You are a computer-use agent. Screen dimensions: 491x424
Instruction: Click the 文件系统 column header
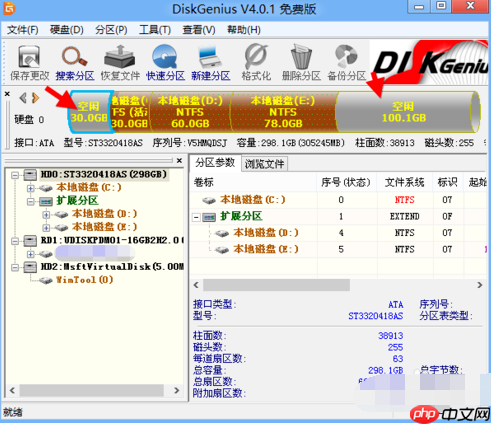pos(404,182)
